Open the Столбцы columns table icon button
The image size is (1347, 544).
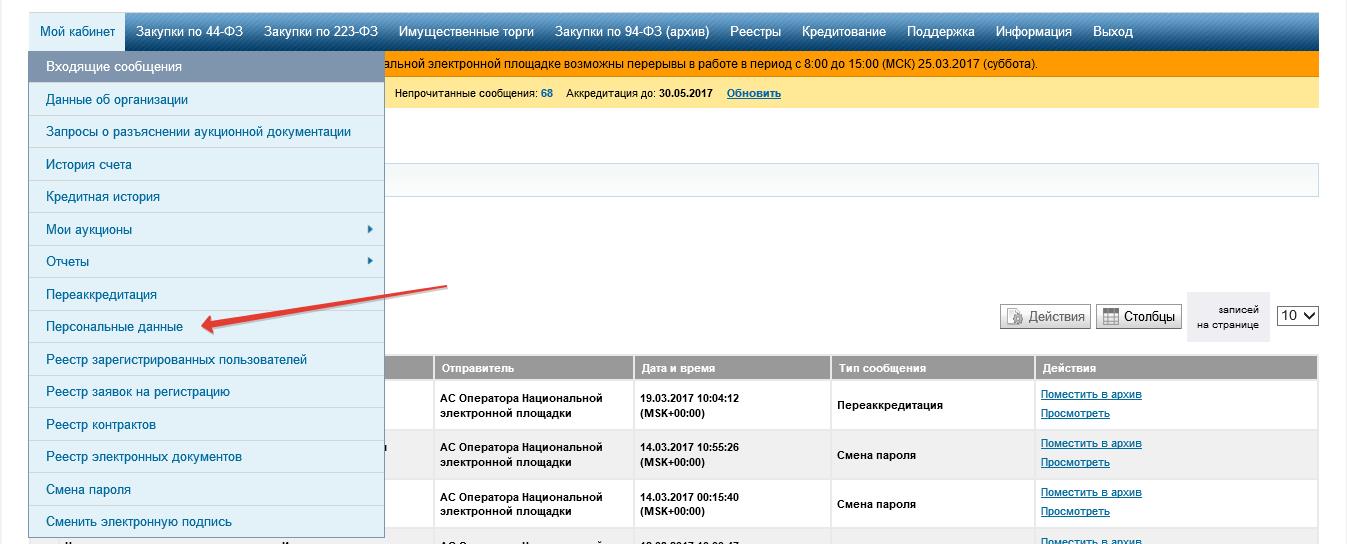pyautogui.click(x=1138, y=316)
